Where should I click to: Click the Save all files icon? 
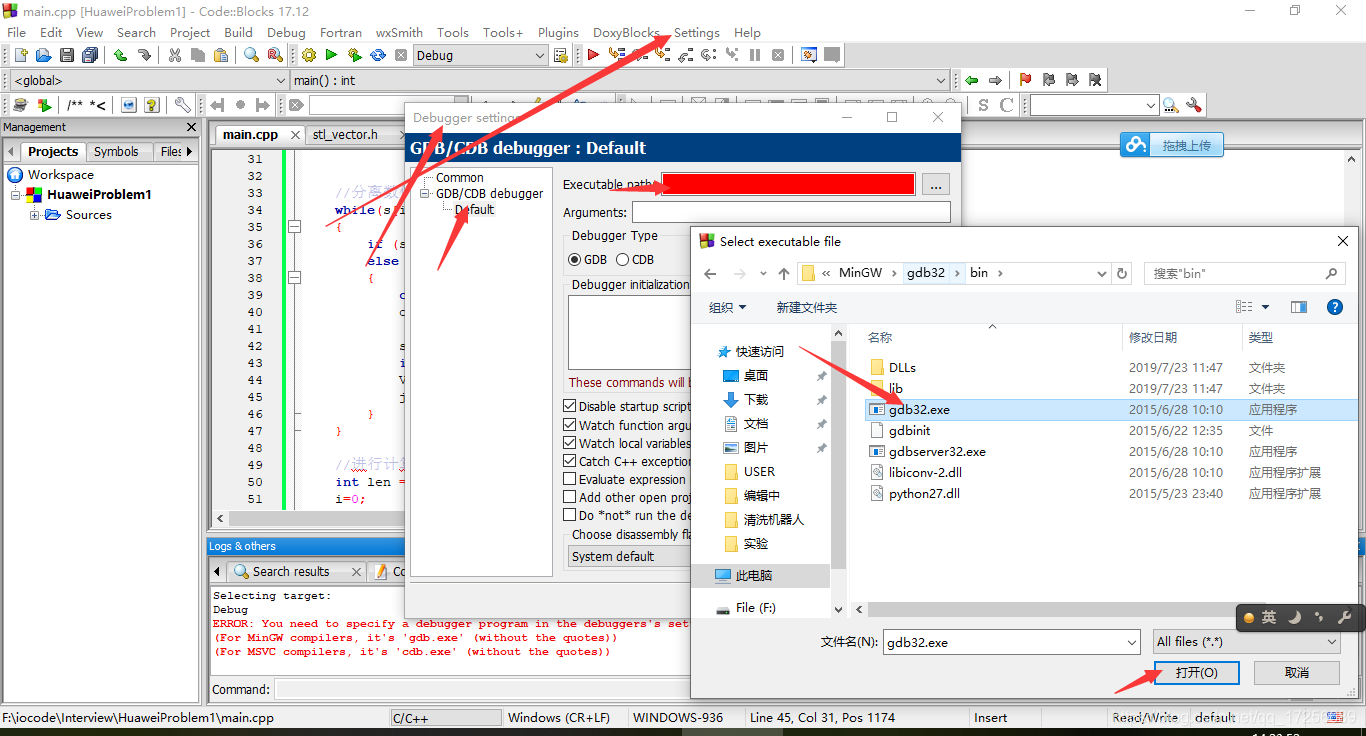(91, 55)
